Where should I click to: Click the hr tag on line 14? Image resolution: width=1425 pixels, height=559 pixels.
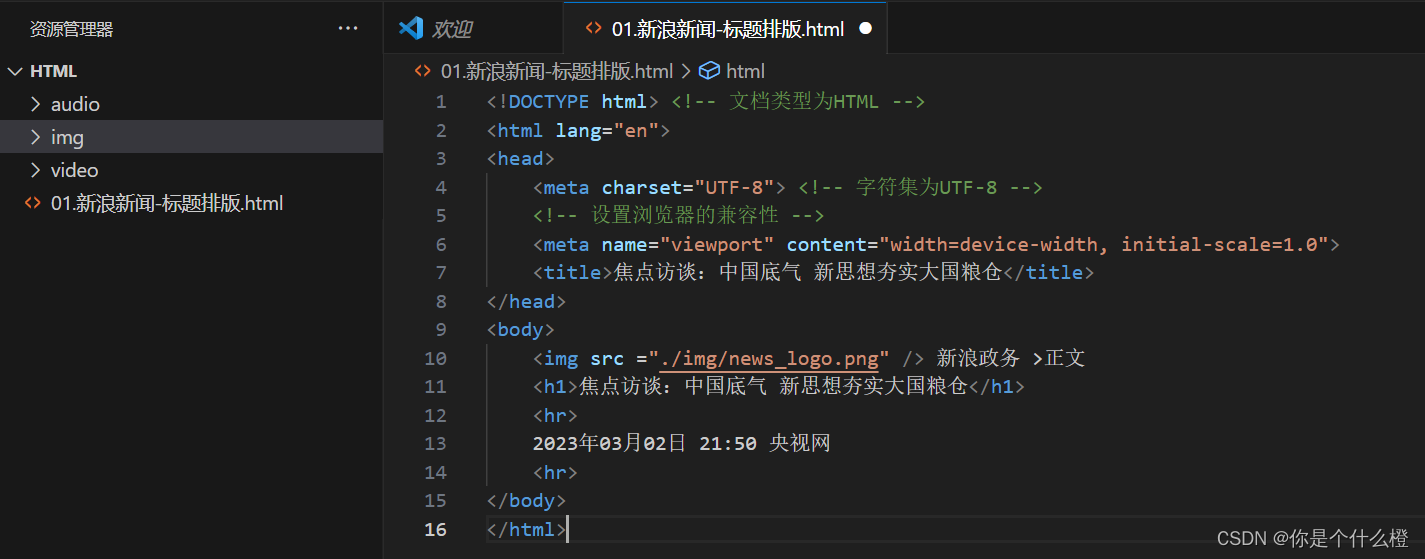click(555, 472)
